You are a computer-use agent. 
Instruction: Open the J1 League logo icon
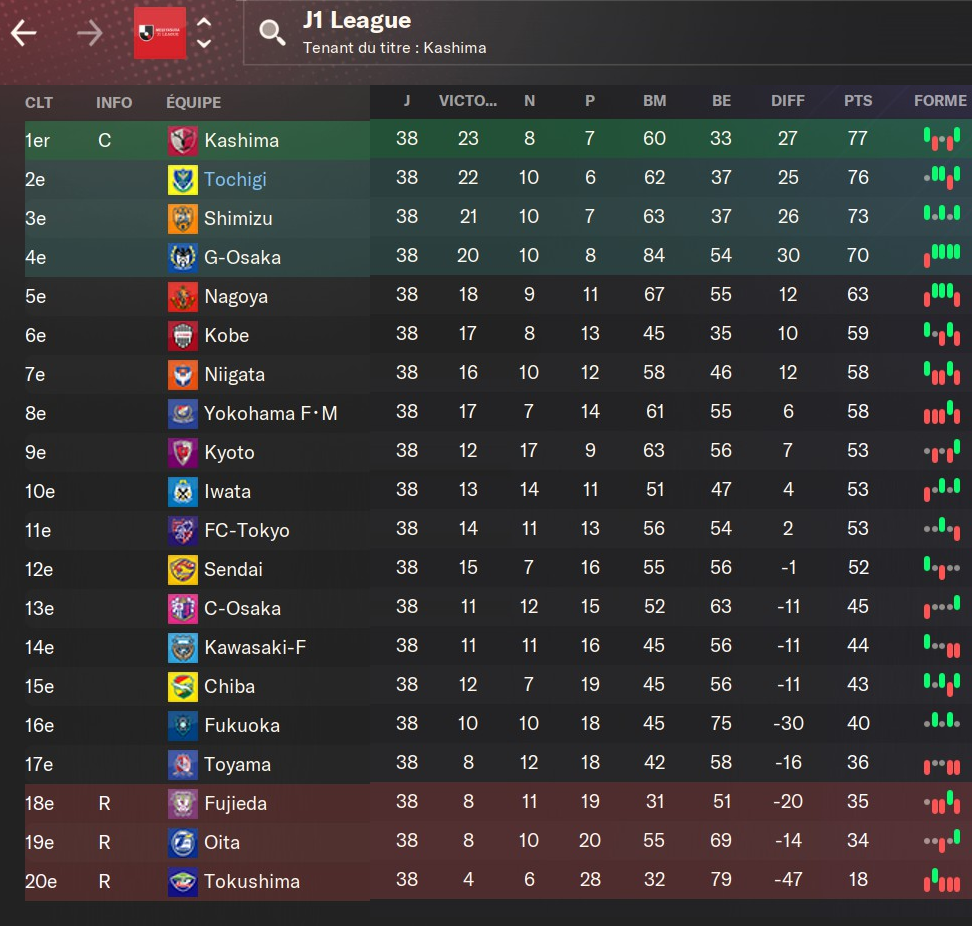pyautogui.click(x=160, y=33)
